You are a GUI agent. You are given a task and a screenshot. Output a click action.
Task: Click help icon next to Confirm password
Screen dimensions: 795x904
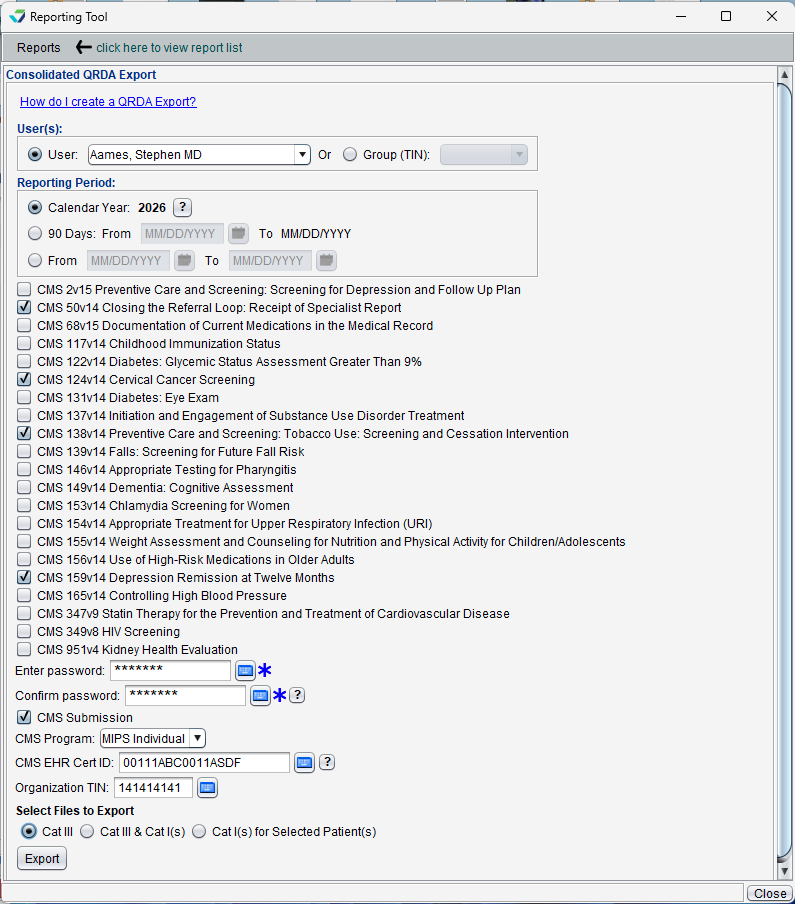(x=297, y=696)
